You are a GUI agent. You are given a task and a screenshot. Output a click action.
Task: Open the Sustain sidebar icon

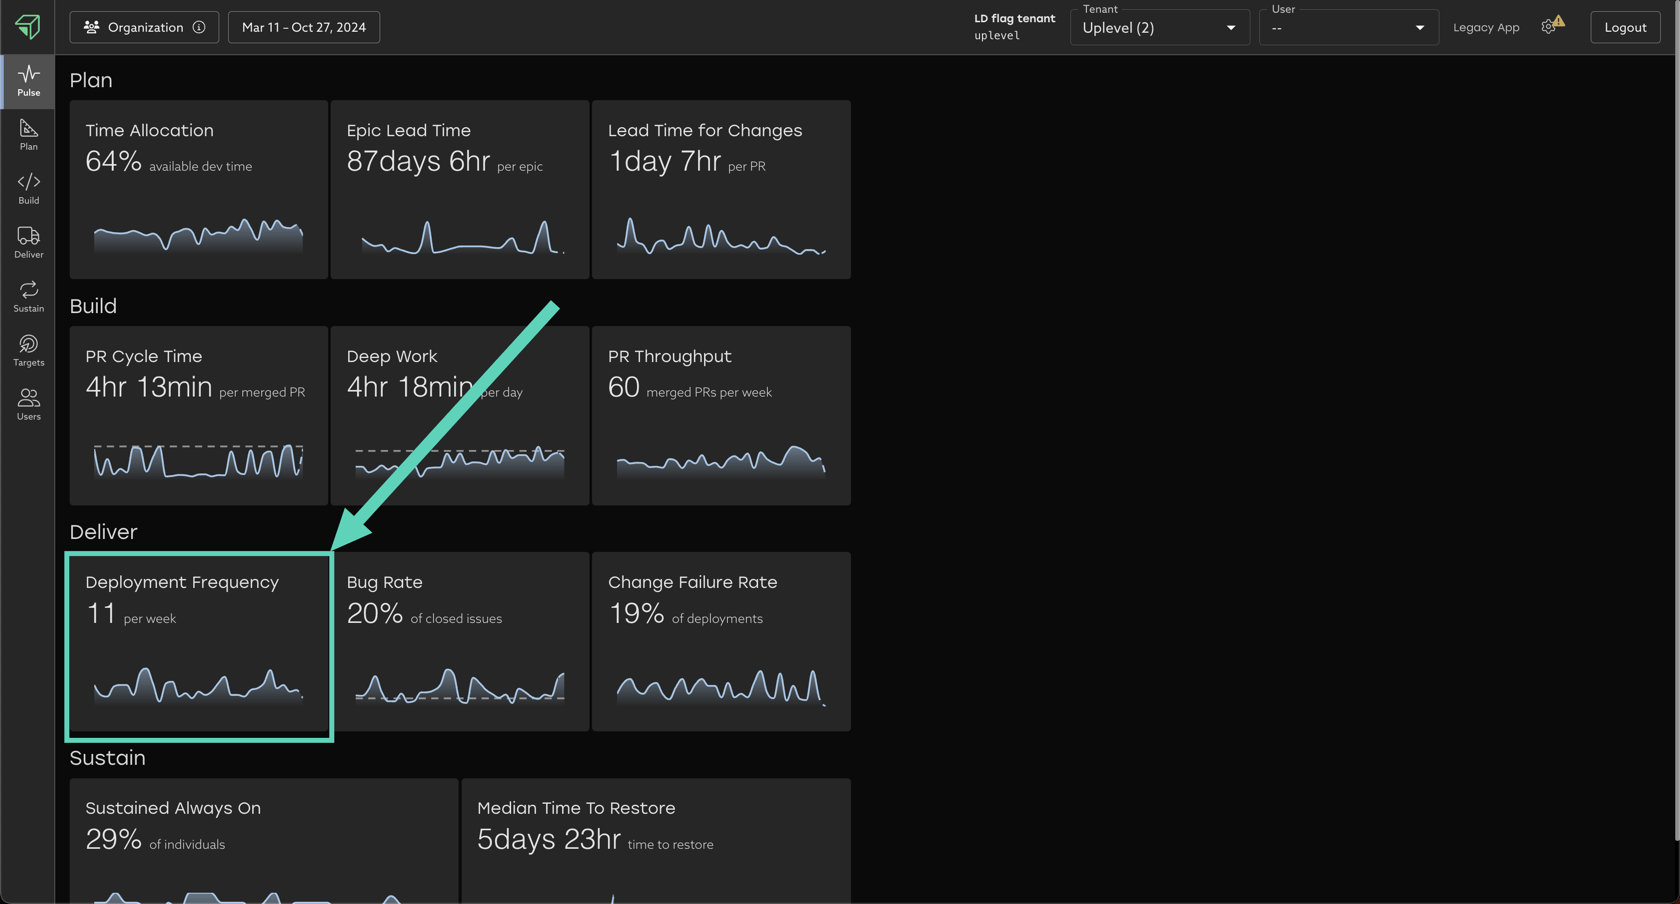click(x=28, y=297)
